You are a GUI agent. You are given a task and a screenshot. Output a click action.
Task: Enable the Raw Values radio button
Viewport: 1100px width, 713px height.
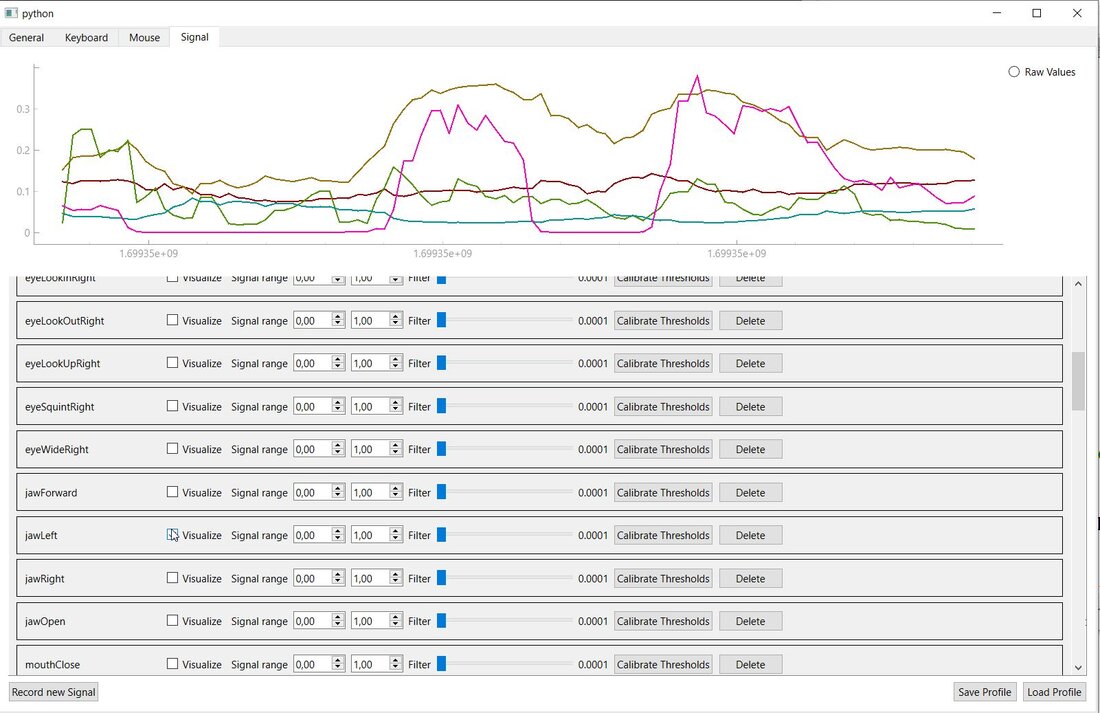pos(1014,72)
